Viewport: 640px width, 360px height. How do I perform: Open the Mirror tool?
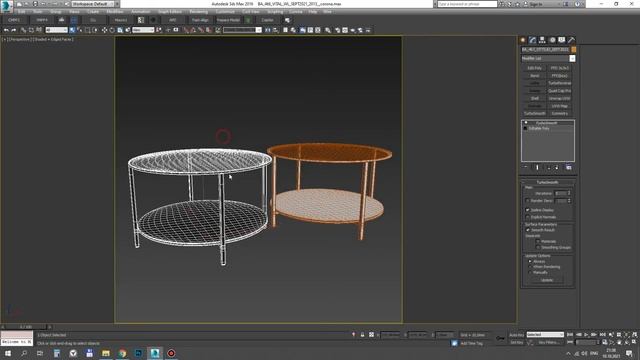pos(268,30)
